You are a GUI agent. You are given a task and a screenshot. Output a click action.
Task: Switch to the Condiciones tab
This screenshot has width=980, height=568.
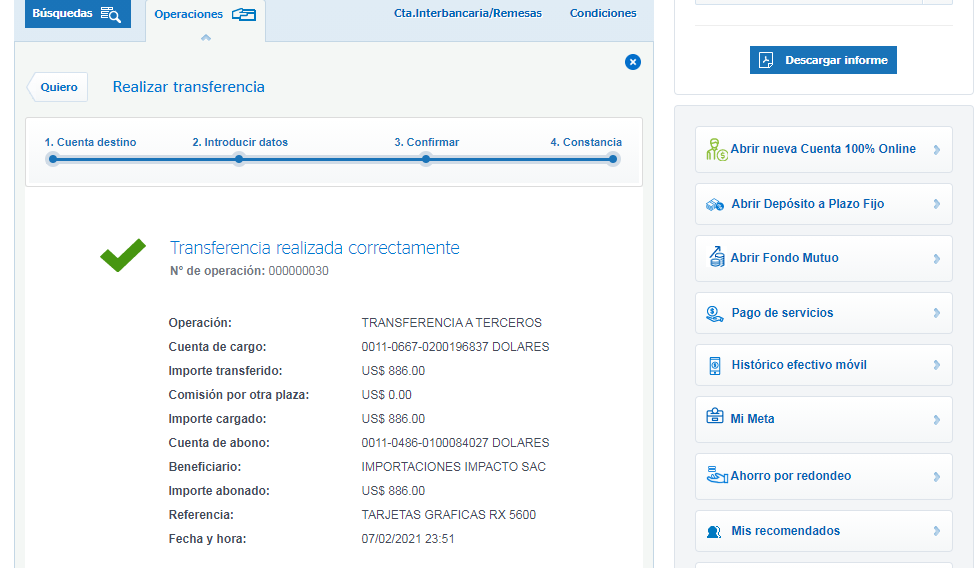tap(603, 14)
